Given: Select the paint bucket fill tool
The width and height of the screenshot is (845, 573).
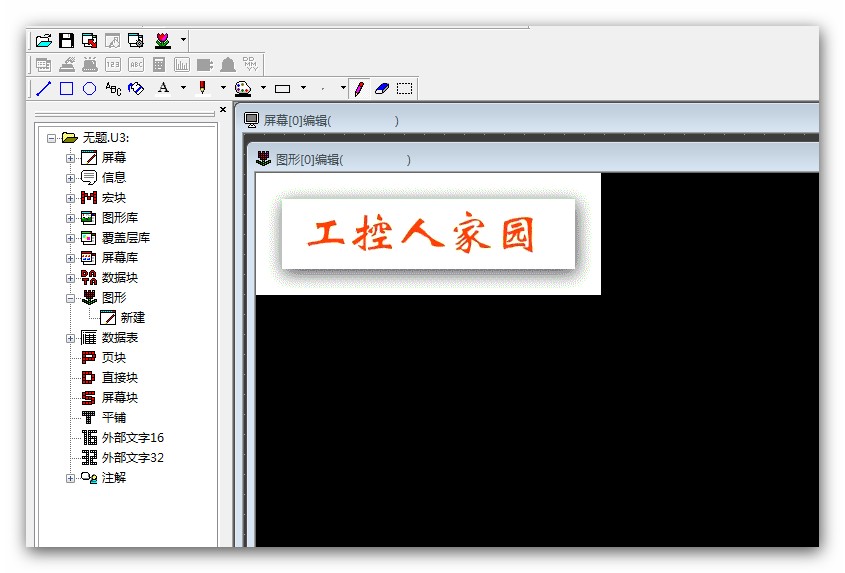Looking at the screenshot, I should click(136, 89).
